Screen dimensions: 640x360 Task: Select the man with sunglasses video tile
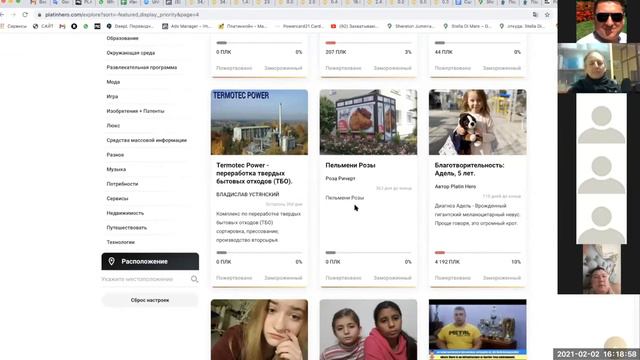pos(601,21)
